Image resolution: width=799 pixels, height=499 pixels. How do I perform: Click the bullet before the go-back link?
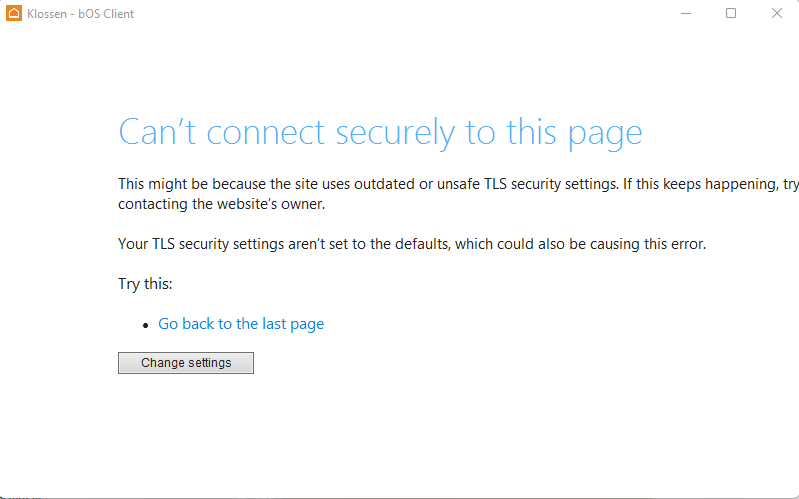coord(146,325)
